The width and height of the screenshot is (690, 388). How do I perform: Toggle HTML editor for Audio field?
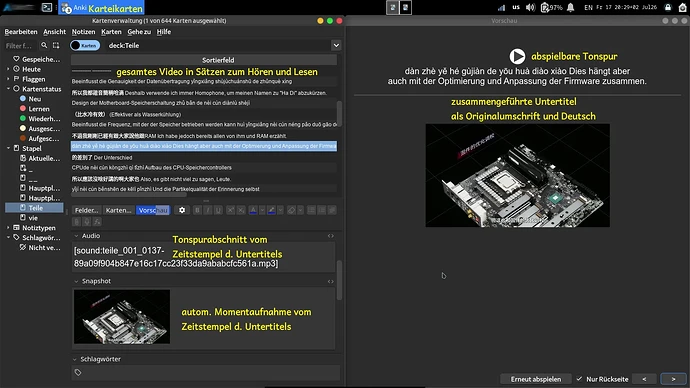(330, 236)
